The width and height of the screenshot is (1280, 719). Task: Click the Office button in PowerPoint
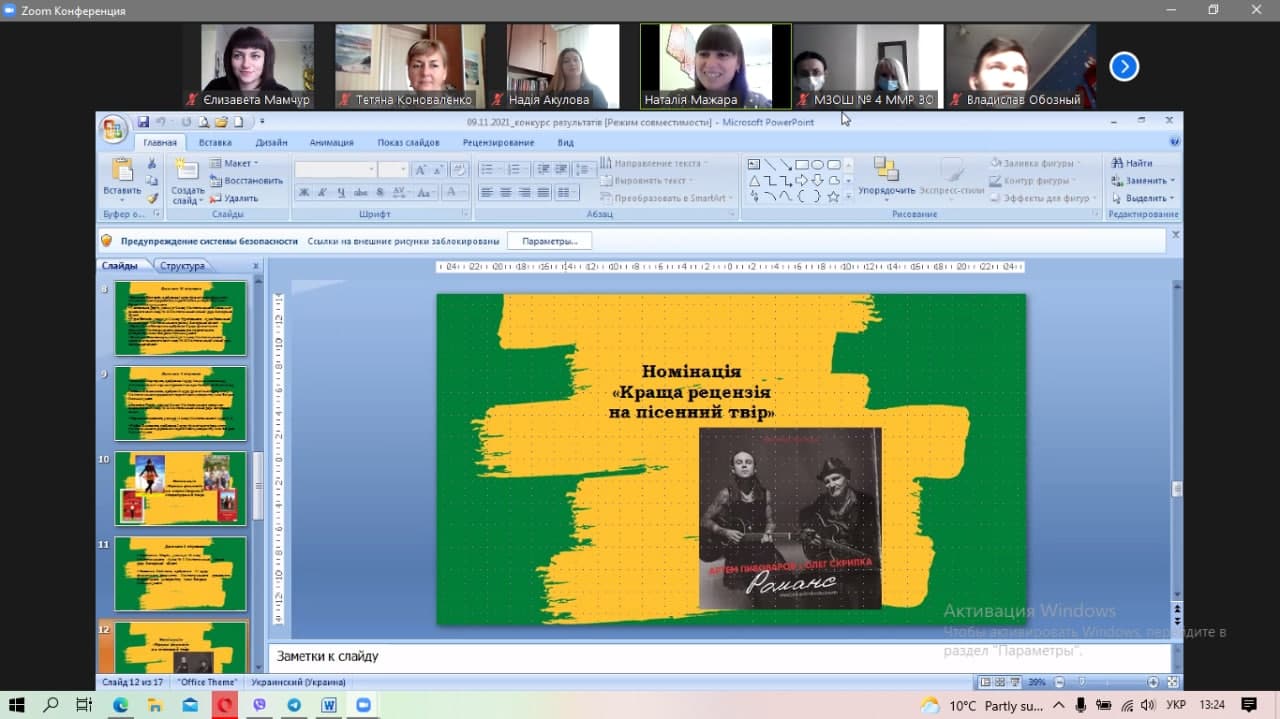113,129
